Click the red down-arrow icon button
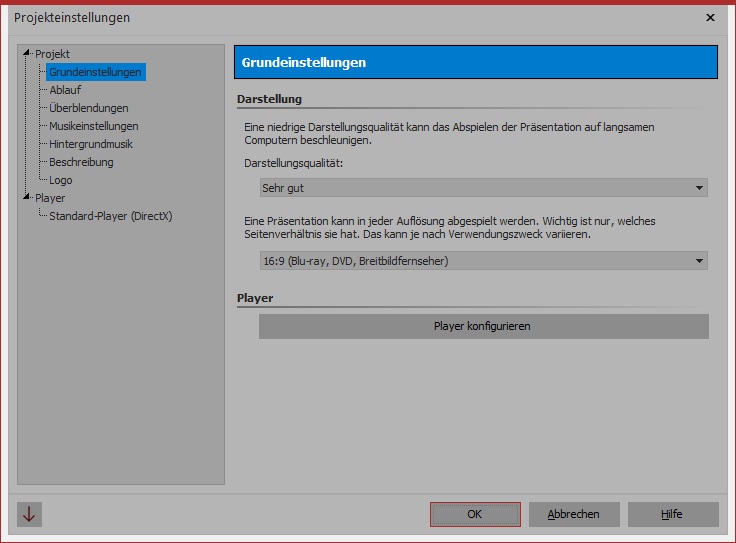This screenshot has height=543, width=736. [x=29, y=514]
